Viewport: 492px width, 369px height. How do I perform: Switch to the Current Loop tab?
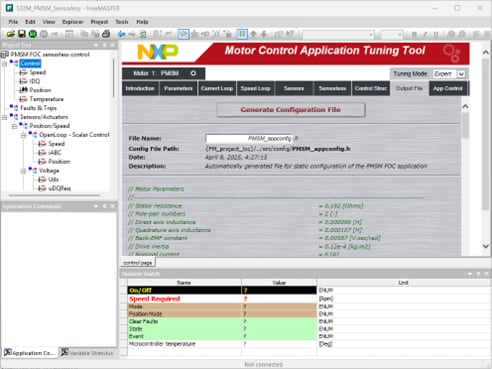tap(217, 88)
